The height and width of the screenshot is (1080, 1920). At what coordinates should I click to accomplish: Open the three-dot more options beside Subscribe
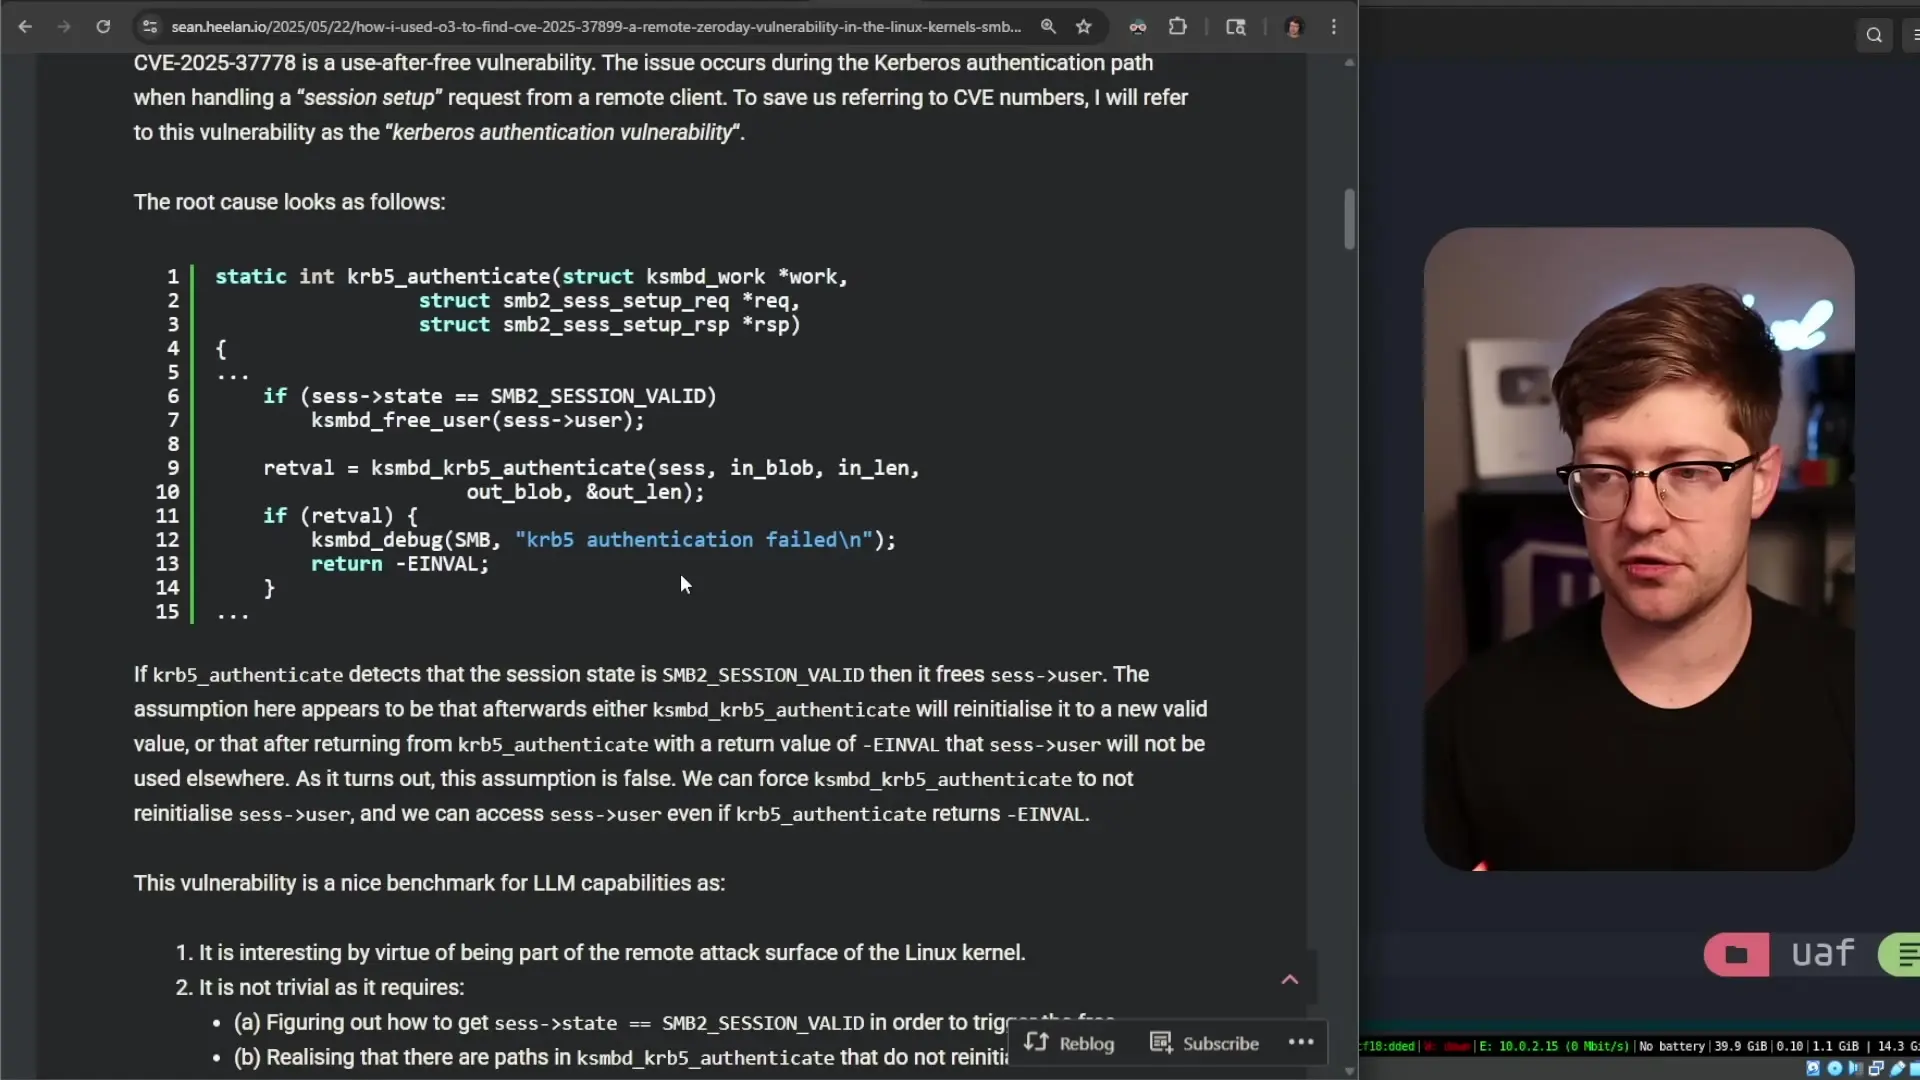[1301, 1042]
